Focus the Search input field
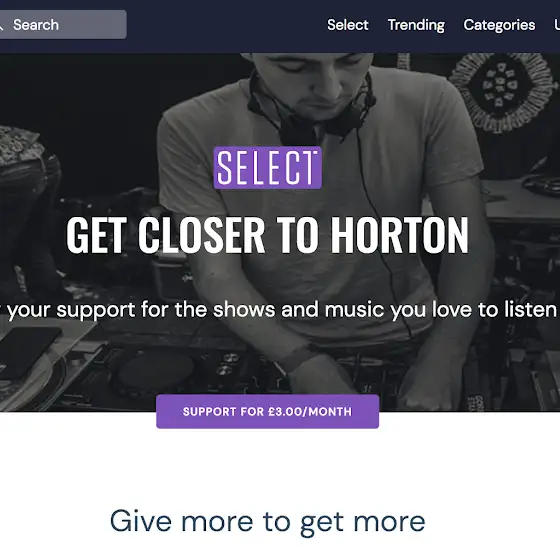 coord(62,25)
